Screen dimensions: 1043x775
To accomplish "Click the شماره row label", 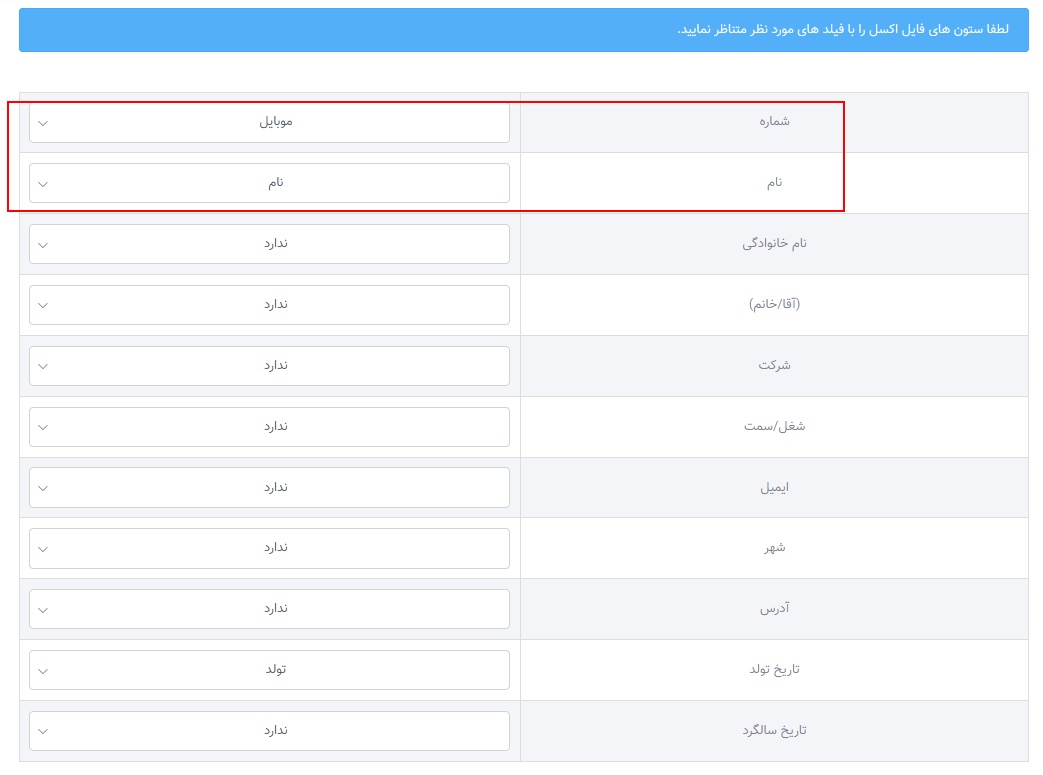I will (x=774, y=121).
